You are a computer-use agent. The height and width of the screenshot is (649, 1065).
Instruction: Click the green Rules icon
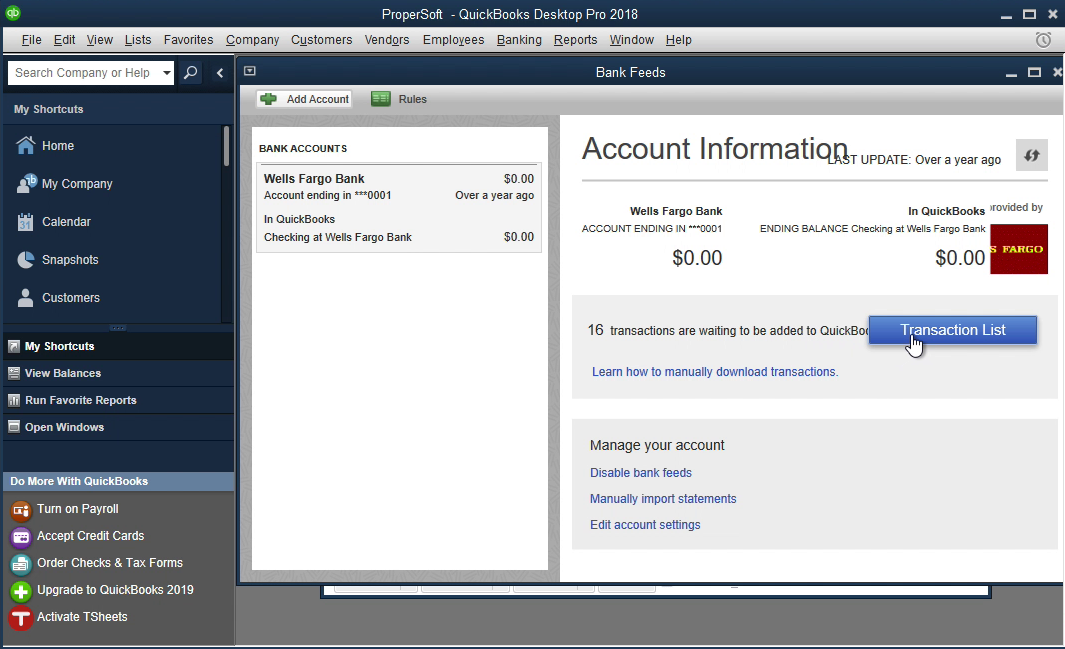380,99
